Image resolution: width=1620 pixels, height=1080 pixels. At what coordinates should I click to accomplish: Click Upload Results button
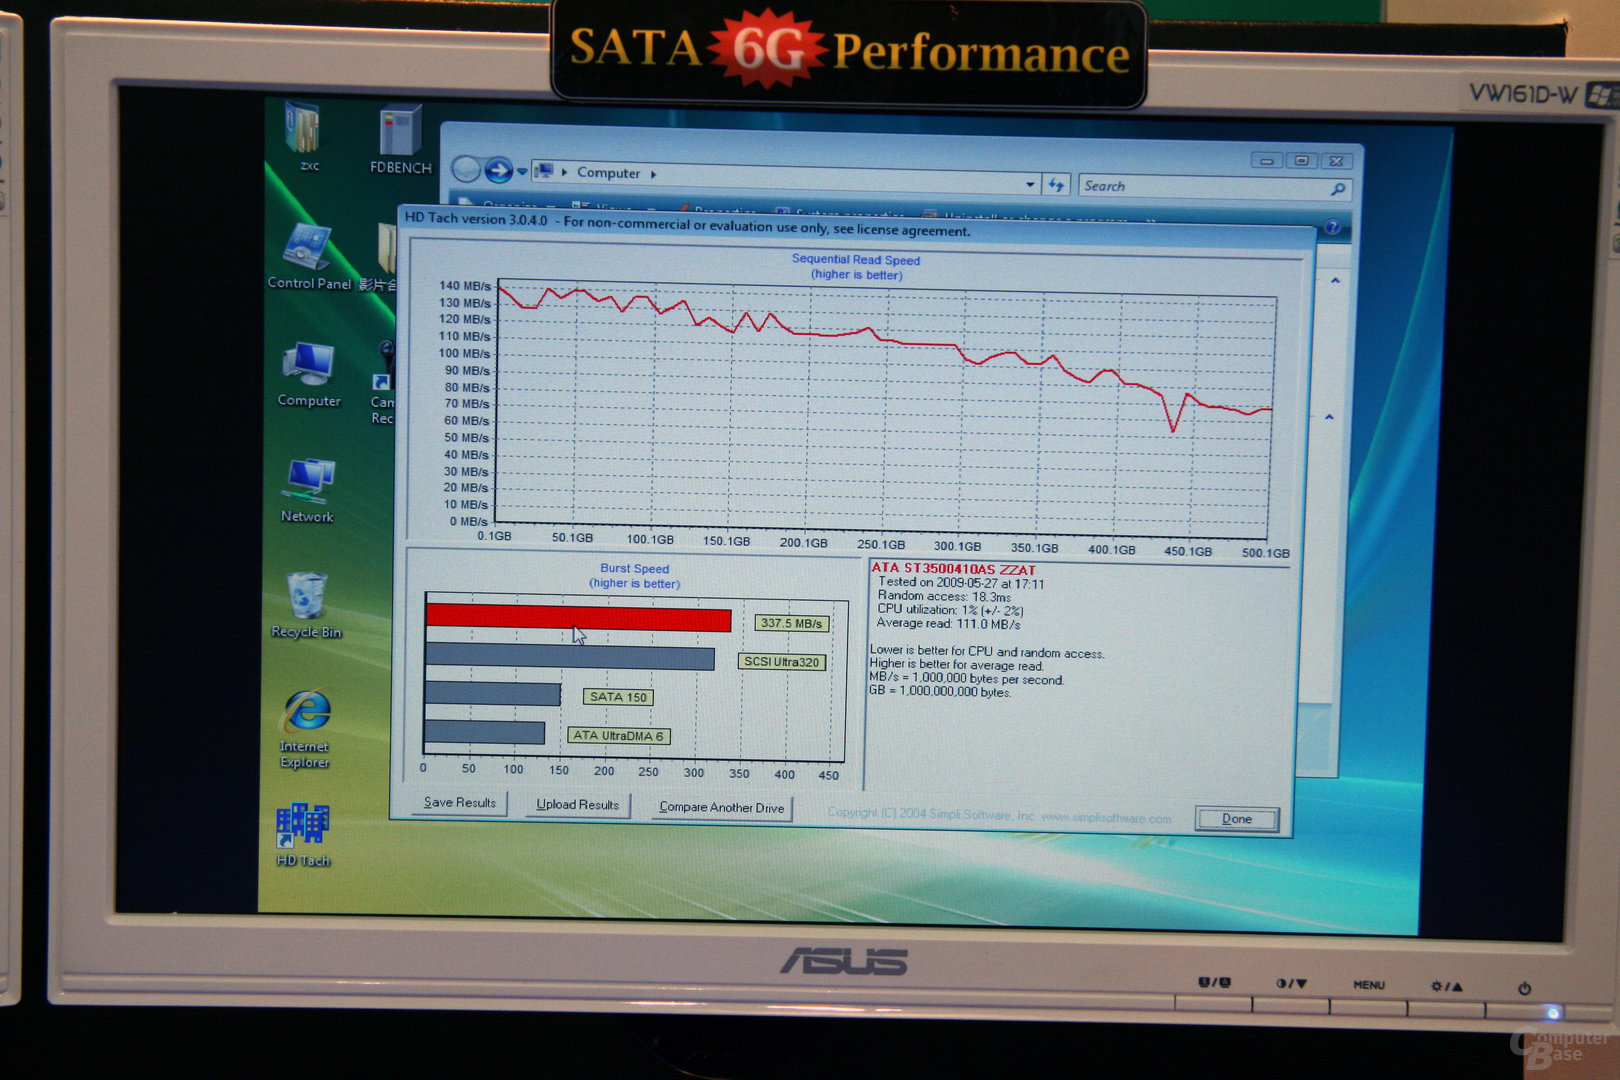(x=577, y=804)
